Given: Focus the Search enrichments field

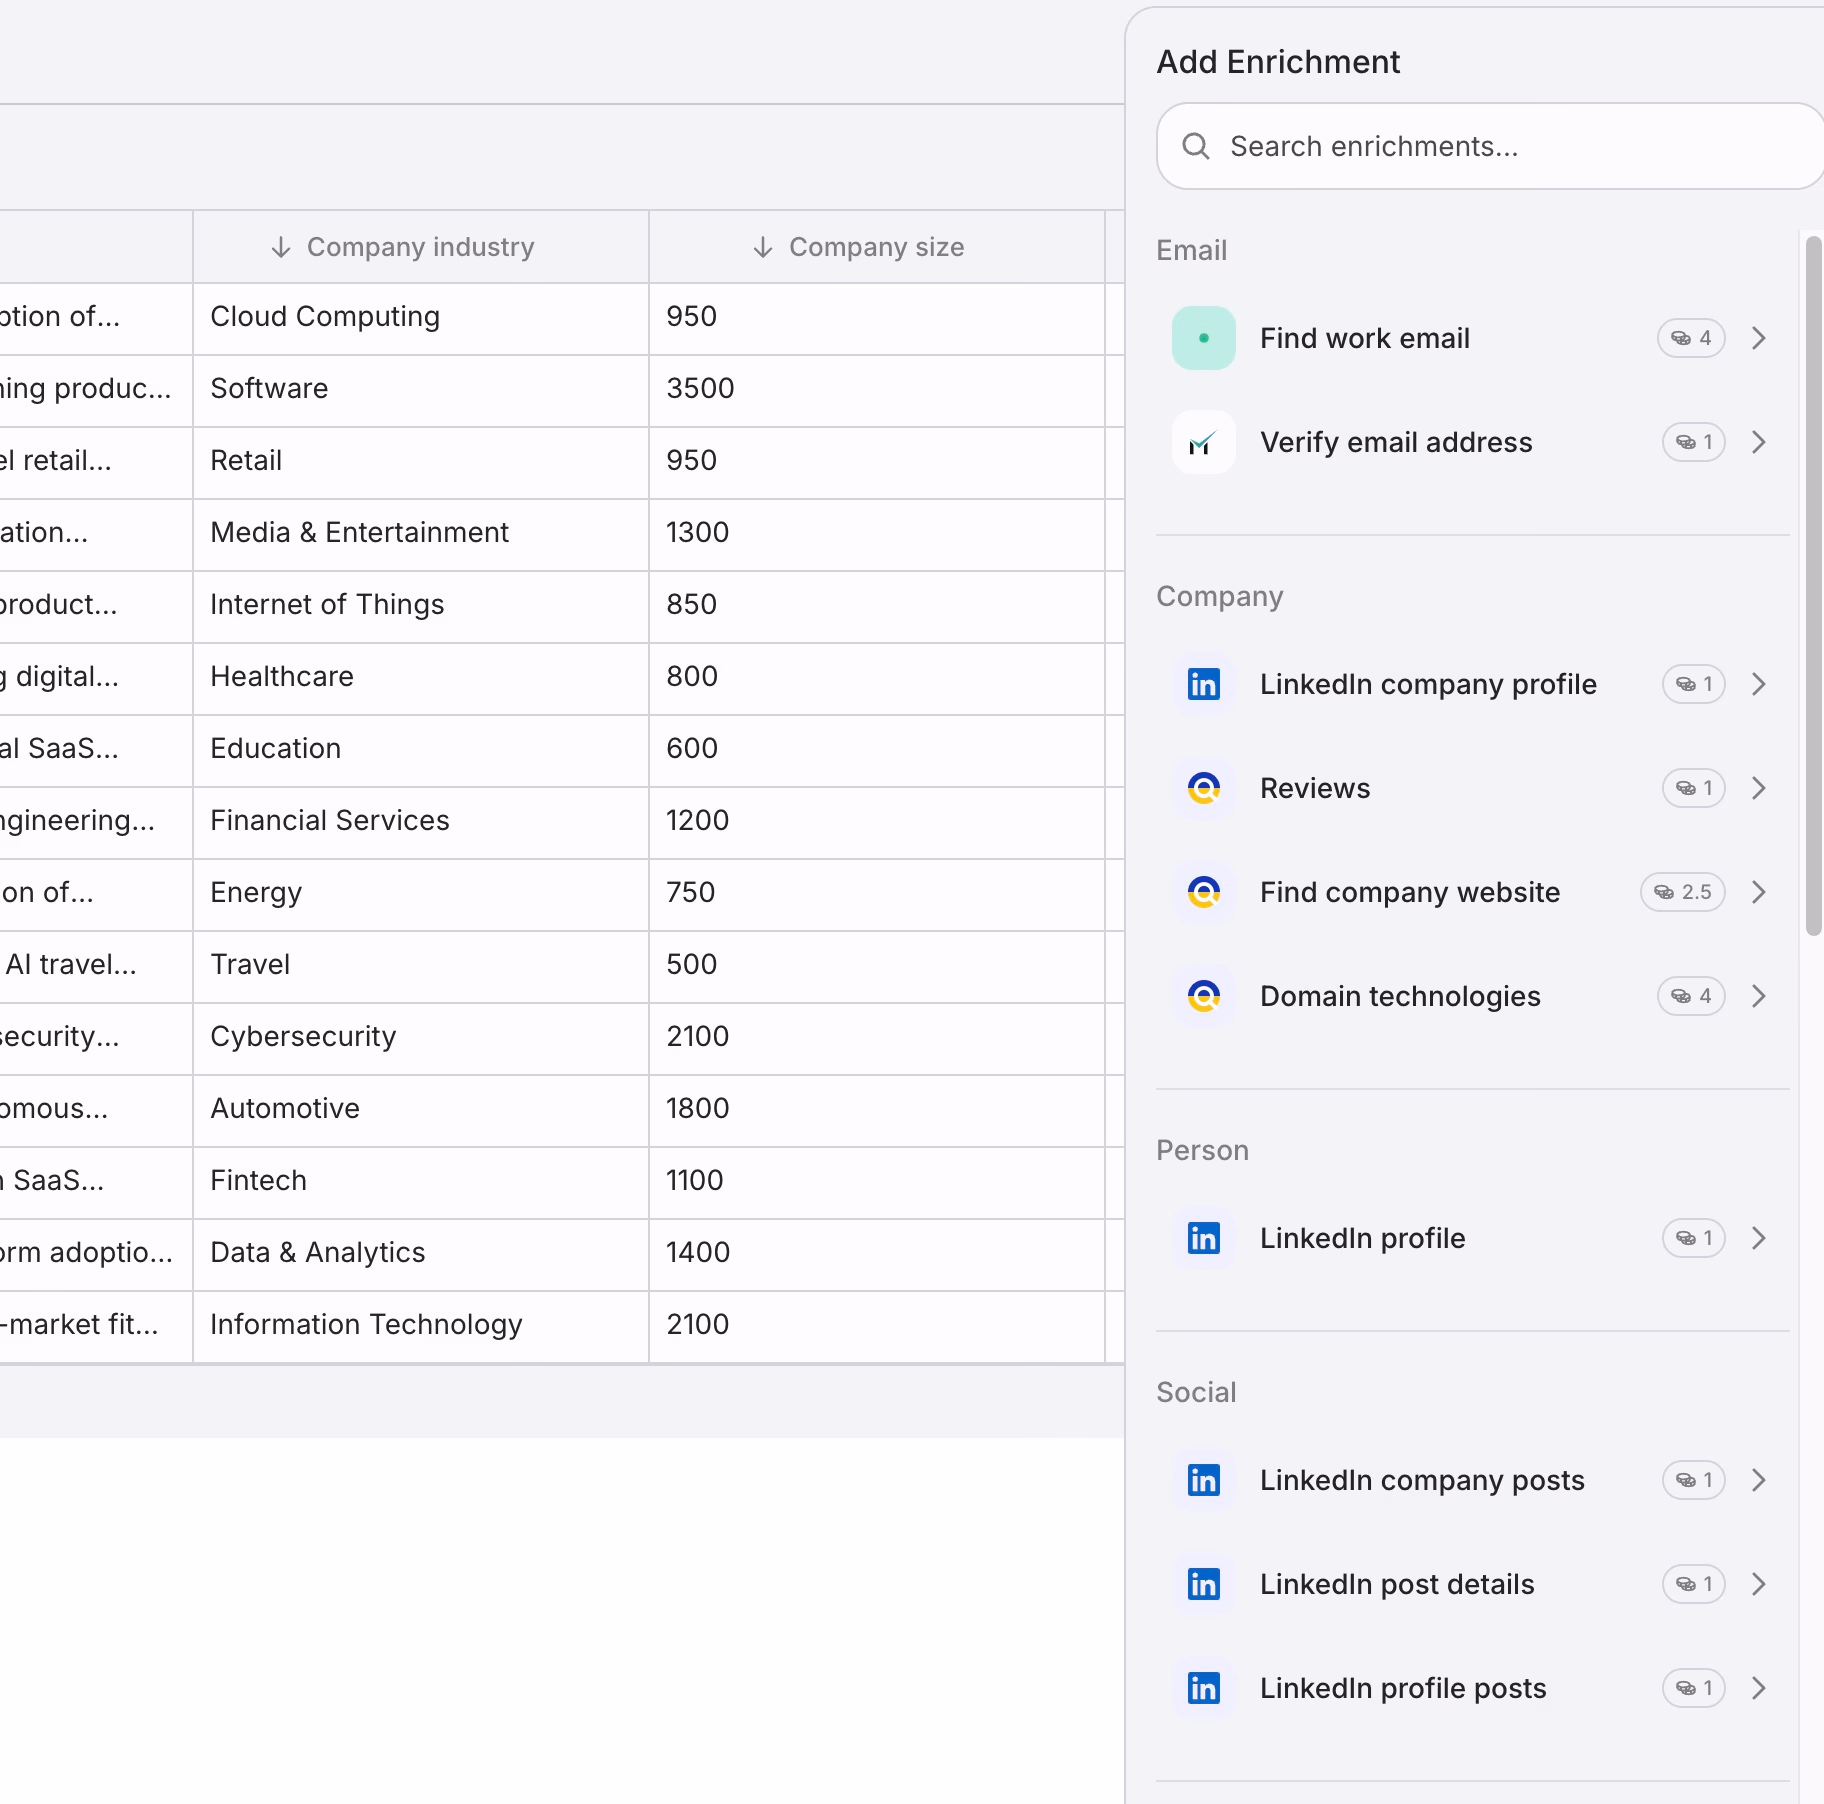Looking at the screenshot, I should (x=1490, y=146).
